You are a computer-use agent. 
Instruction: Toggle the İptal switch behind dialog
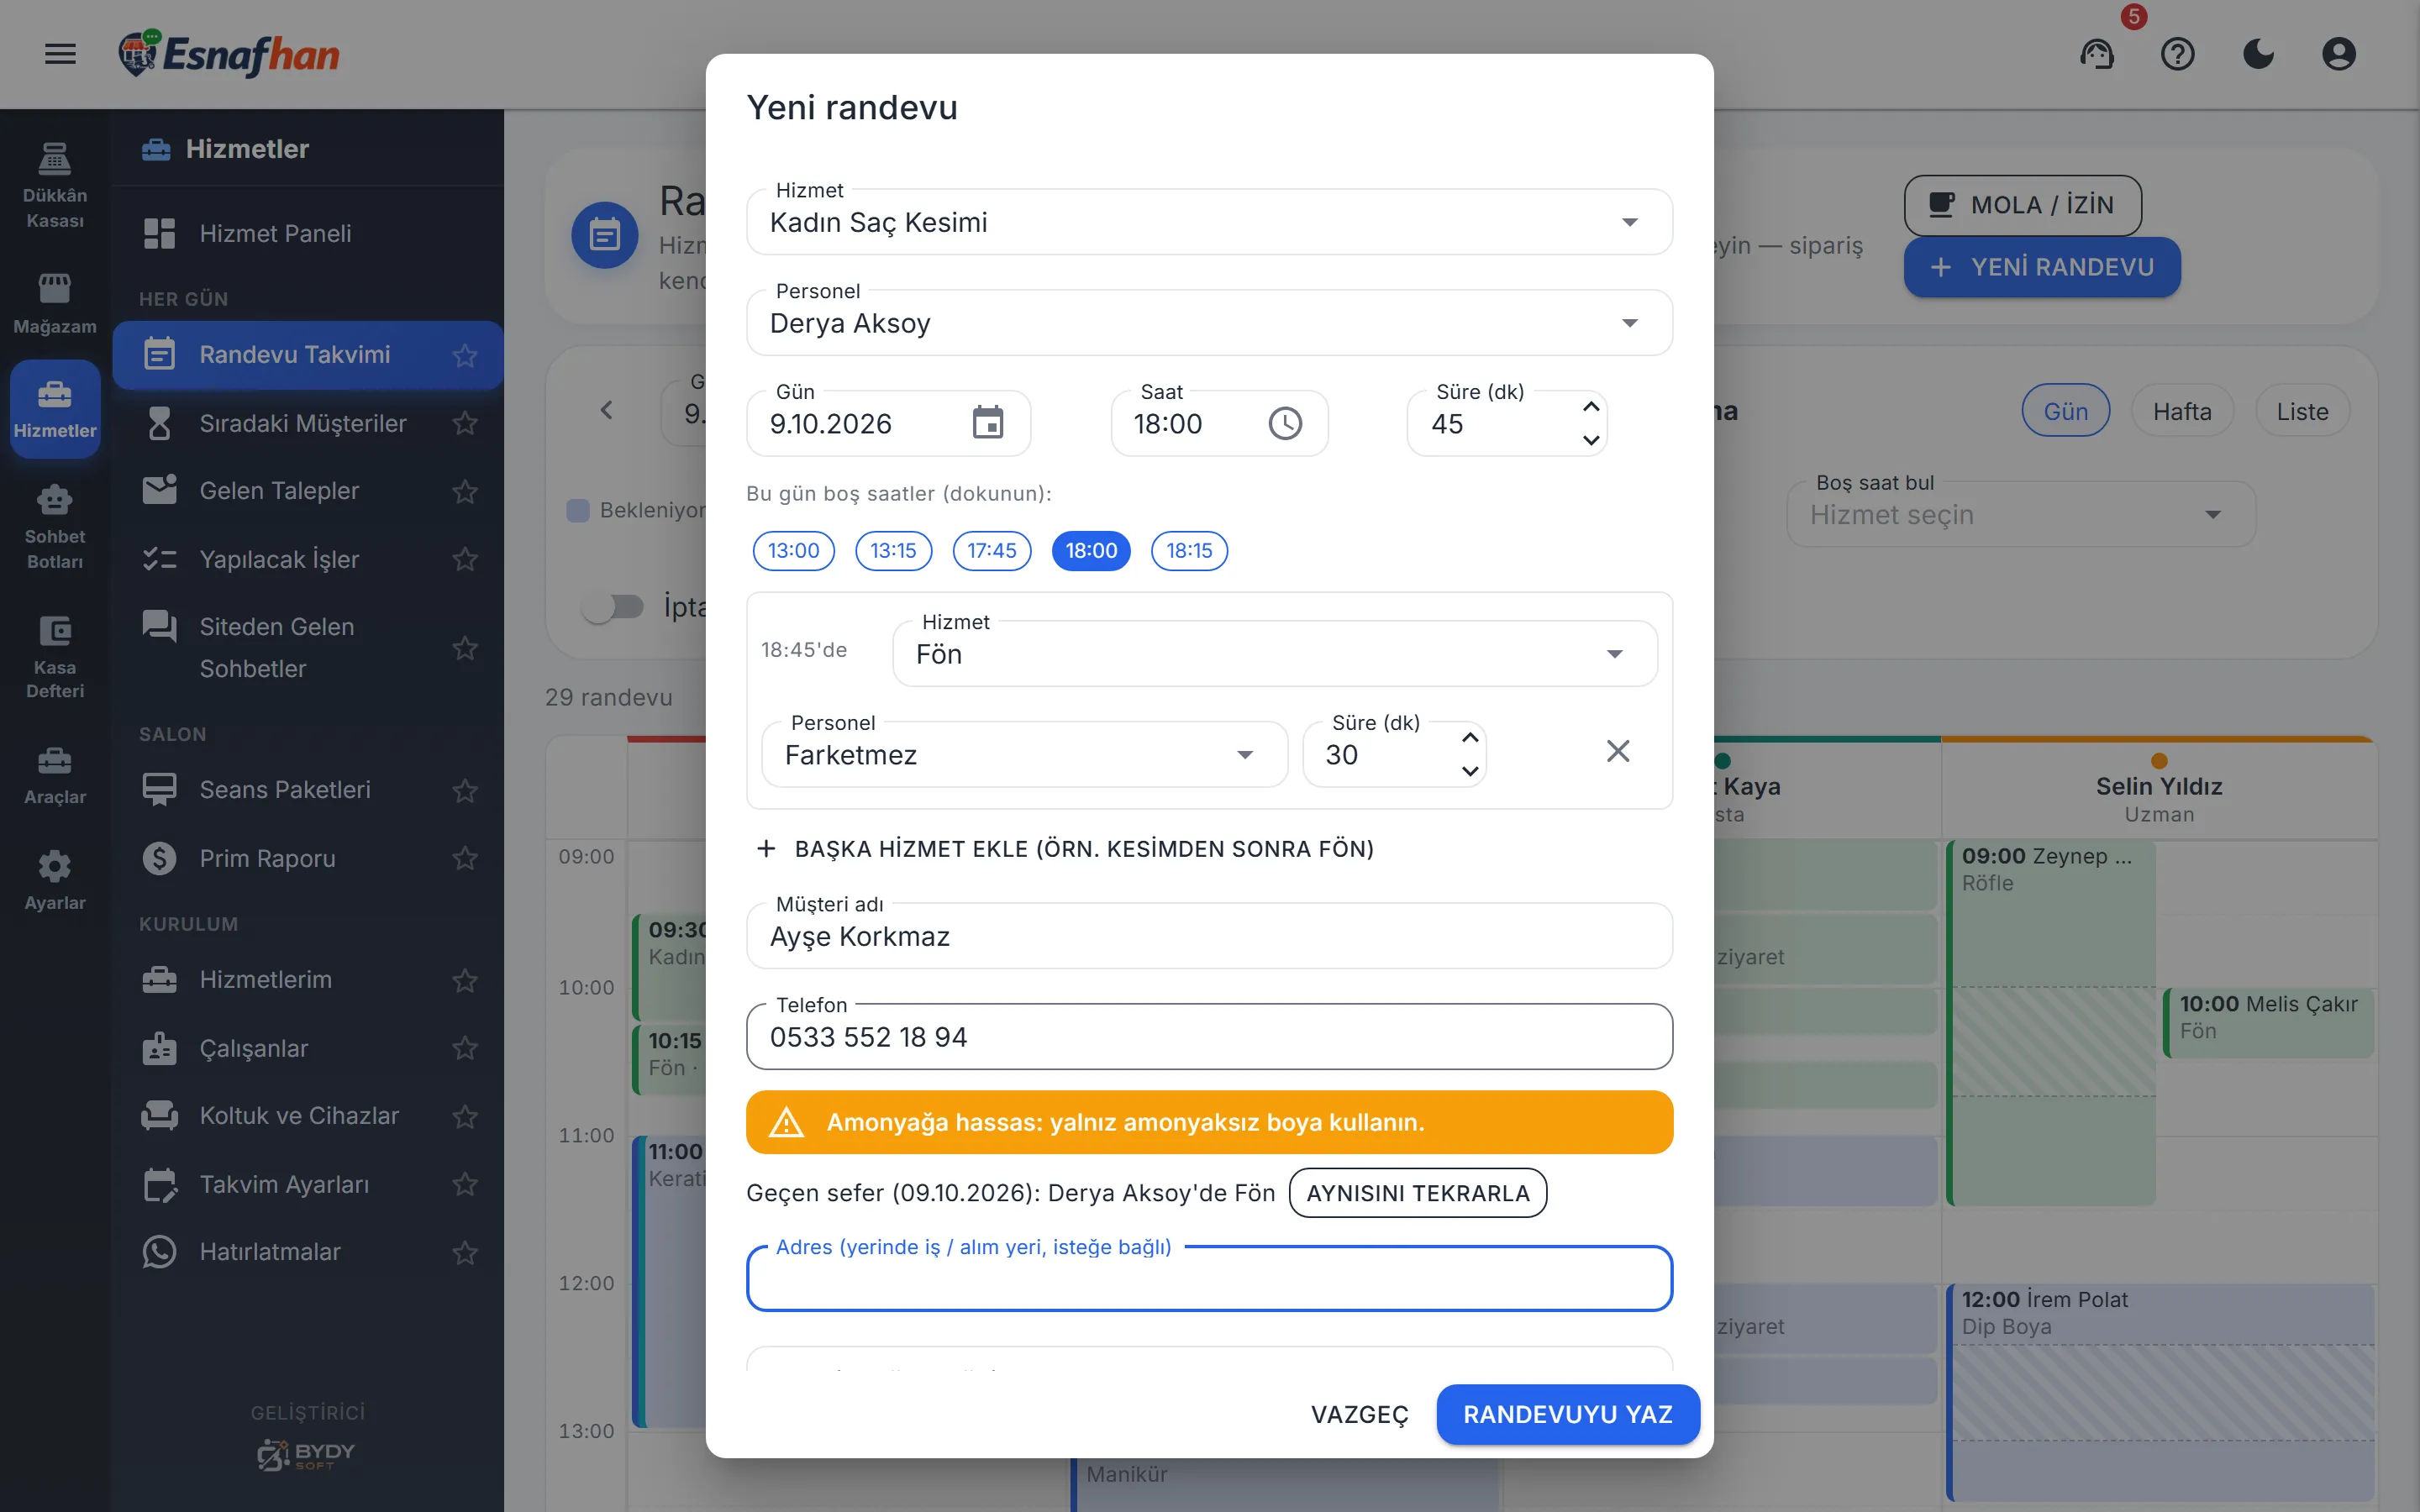(613, 607)
